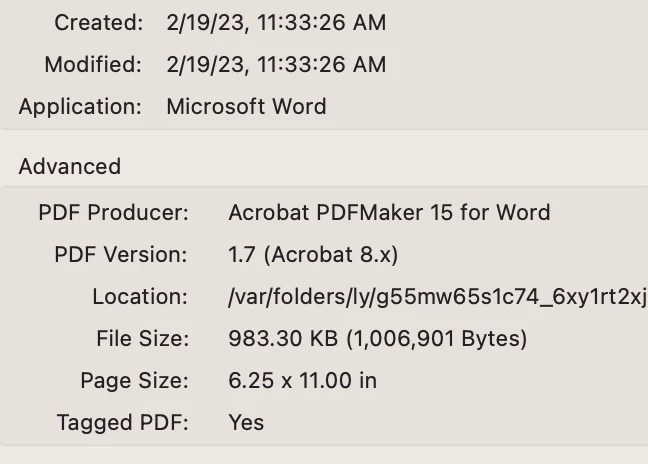Click the Location field label
This screenshot has height=464, width=648.
coord(139,297)
